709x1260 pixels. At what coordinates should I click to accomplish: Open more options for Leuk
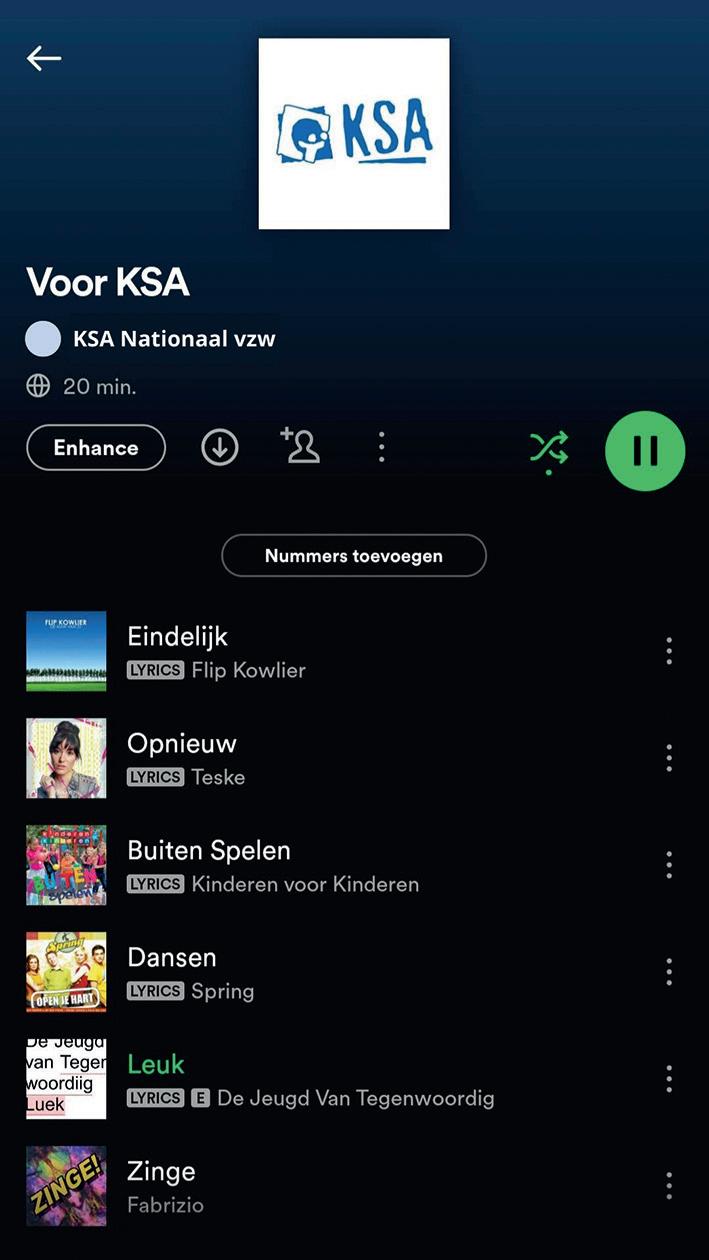(x=669, y=1079)
